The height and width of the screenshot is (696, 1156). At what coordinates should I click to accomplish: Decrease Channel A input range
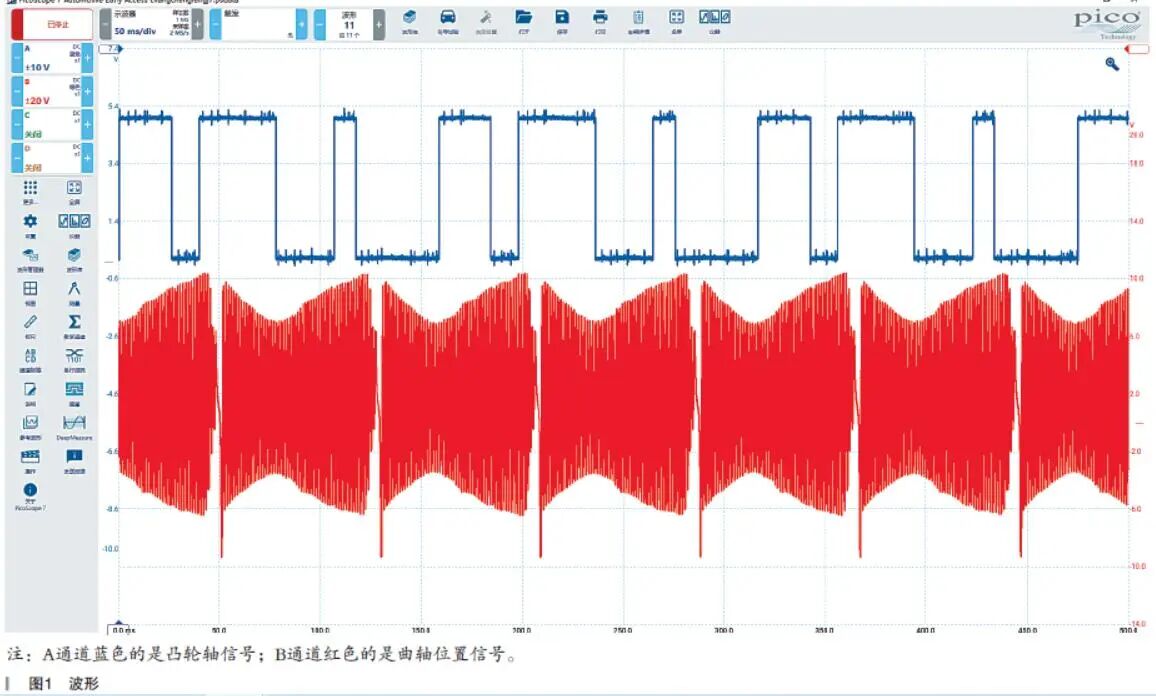coord(17,58)
